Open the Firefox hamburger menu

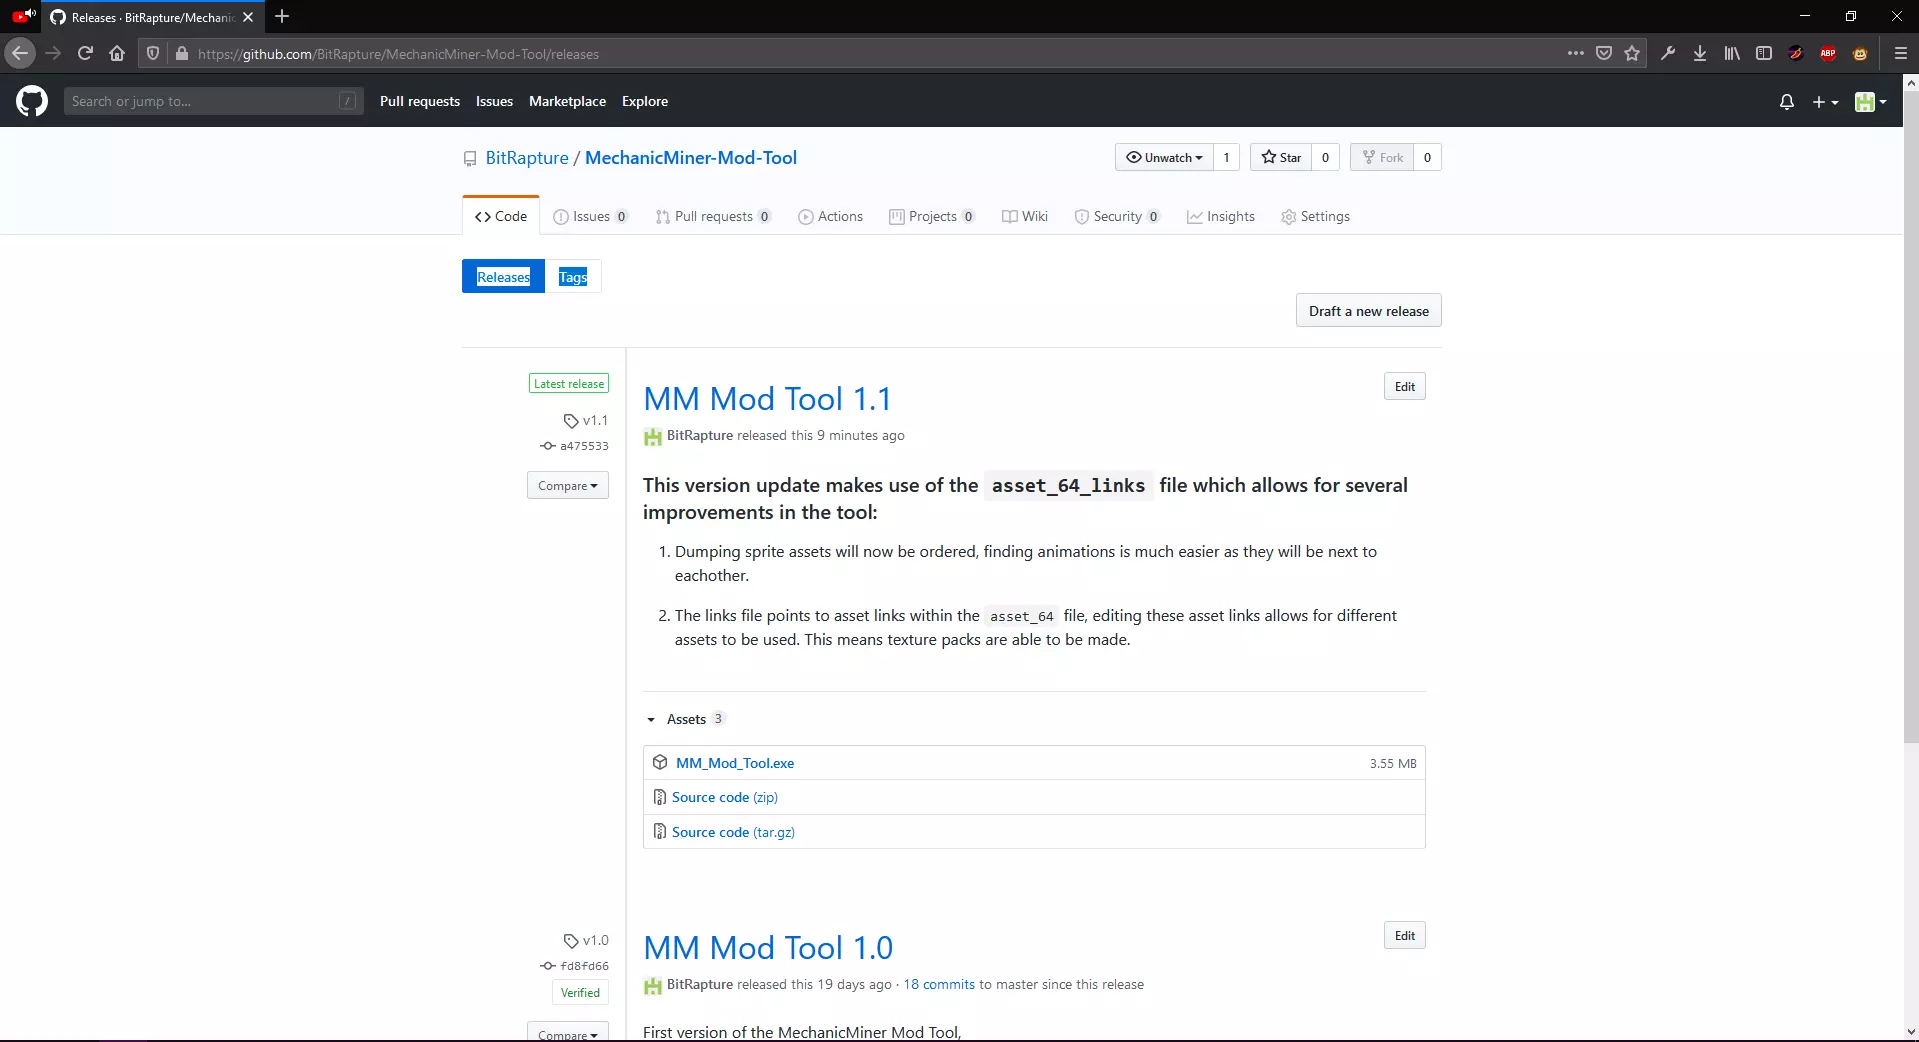pos(1901,54)
